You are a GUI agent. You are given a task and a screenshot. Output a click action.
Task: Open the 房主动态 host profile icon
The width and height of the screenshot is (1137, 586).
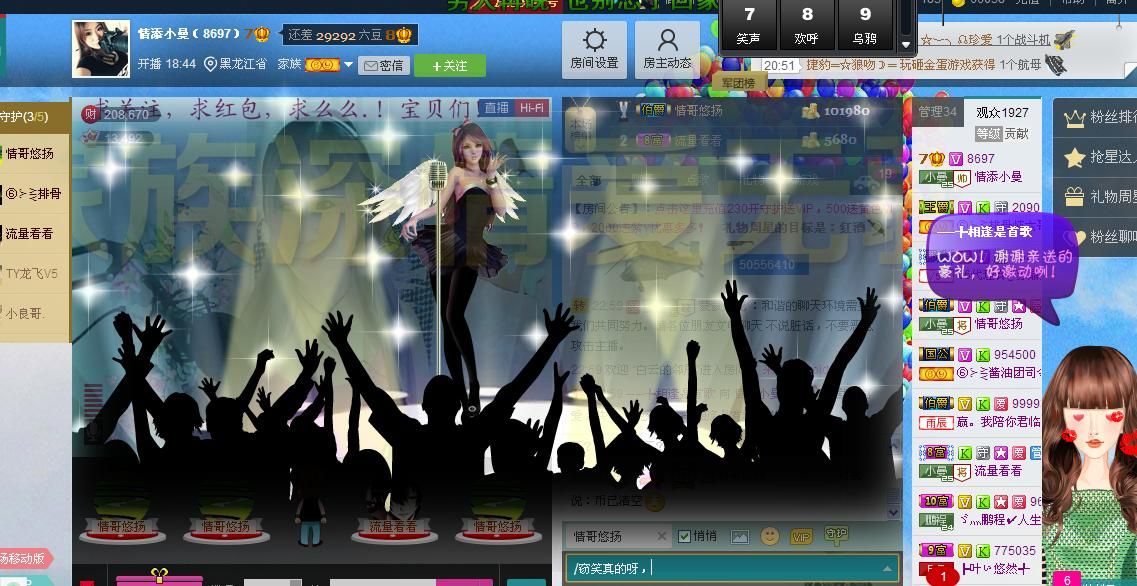(x=667, y=49)
